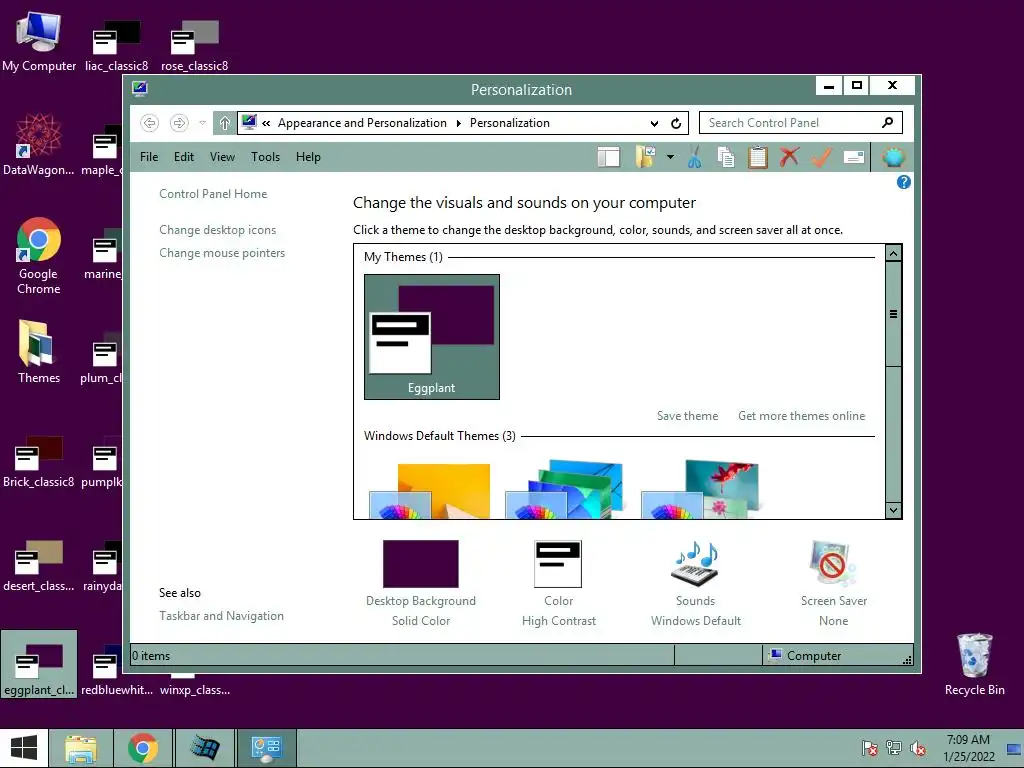Click the orange checkmark toolbar icon
Viewport: 1024px width, 768px height.
click(x=822, y=157)
